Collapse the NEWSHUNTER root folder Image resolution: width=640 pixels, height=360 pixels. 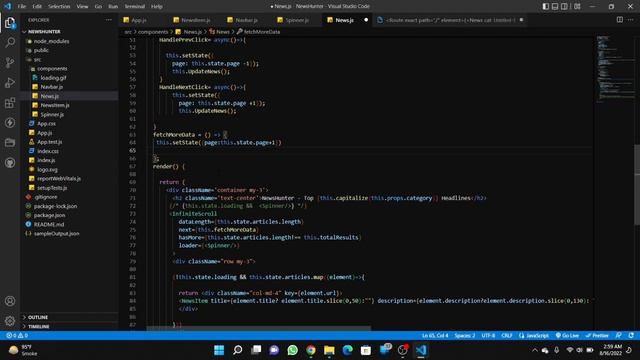click(x=44, y=31)
